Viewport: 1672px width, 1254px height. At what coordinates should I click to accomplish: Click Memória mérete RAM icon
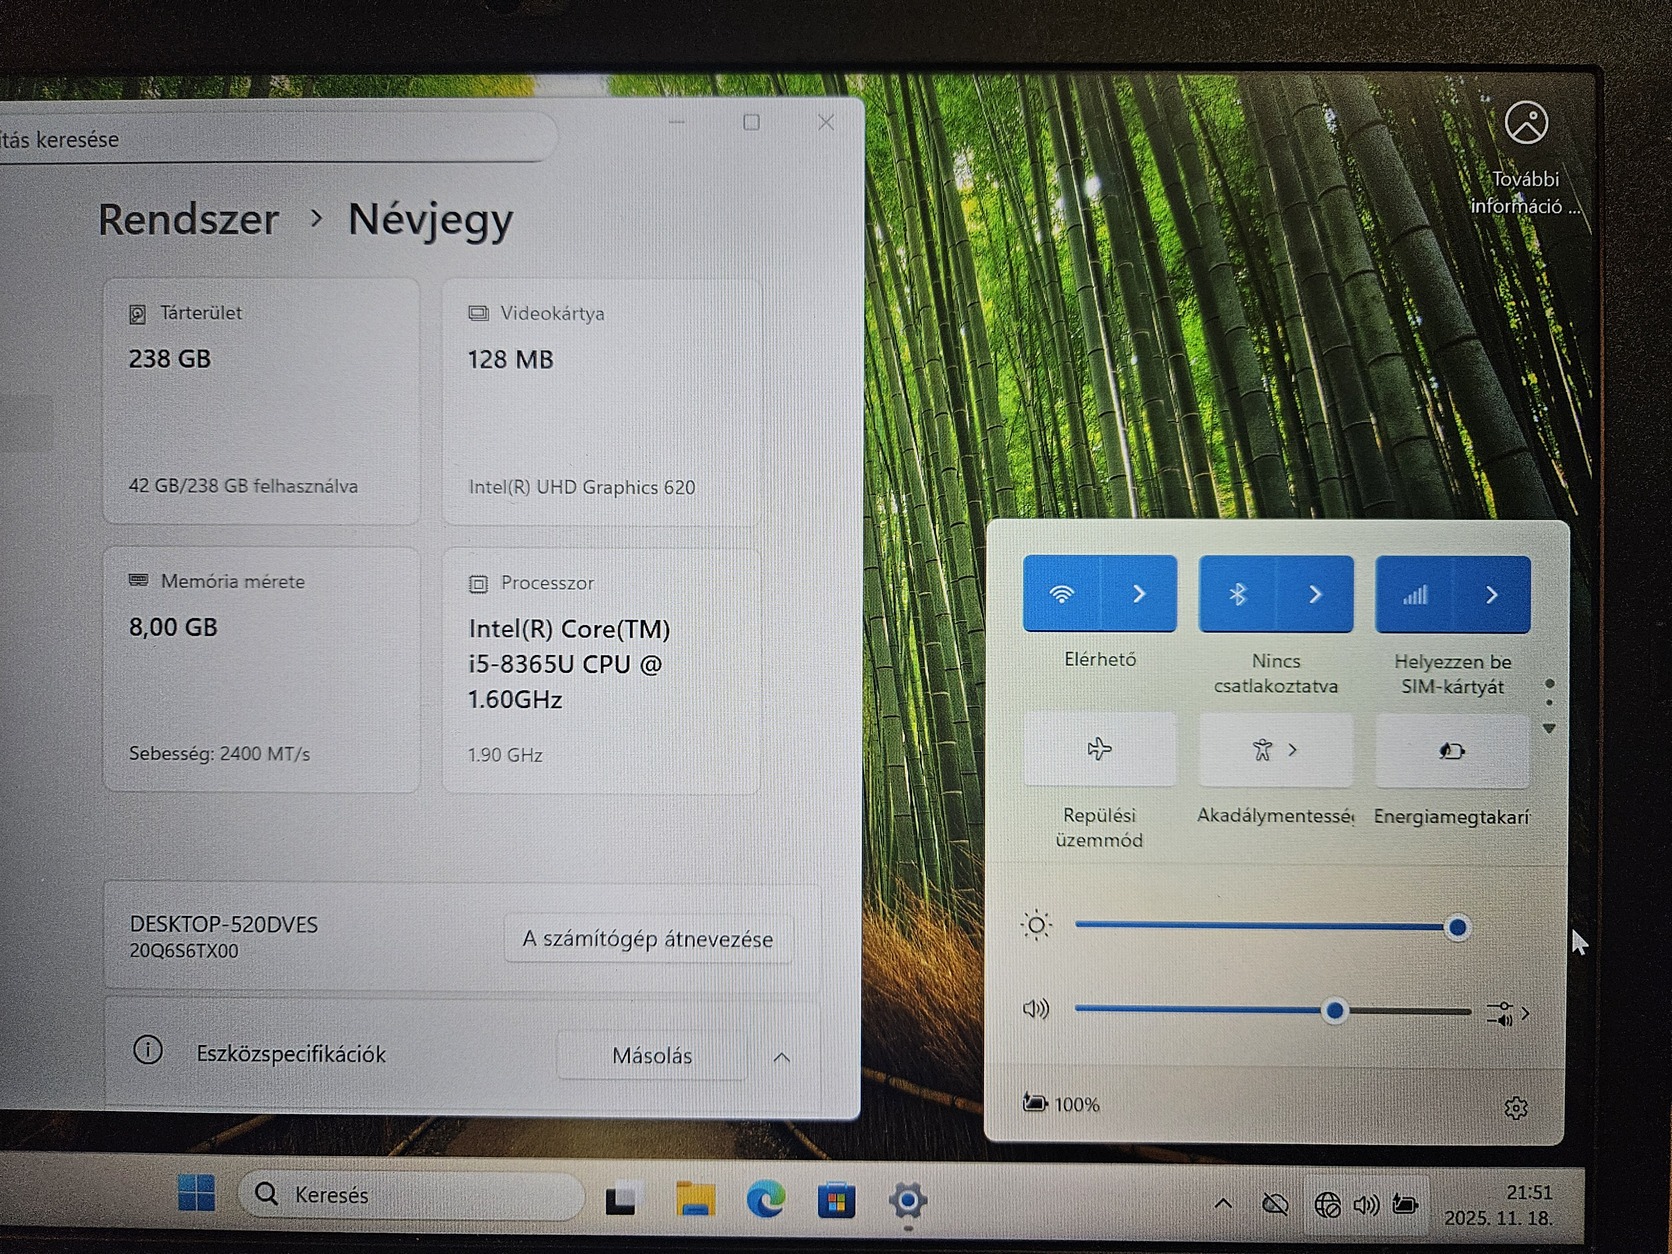pos(139,581)
